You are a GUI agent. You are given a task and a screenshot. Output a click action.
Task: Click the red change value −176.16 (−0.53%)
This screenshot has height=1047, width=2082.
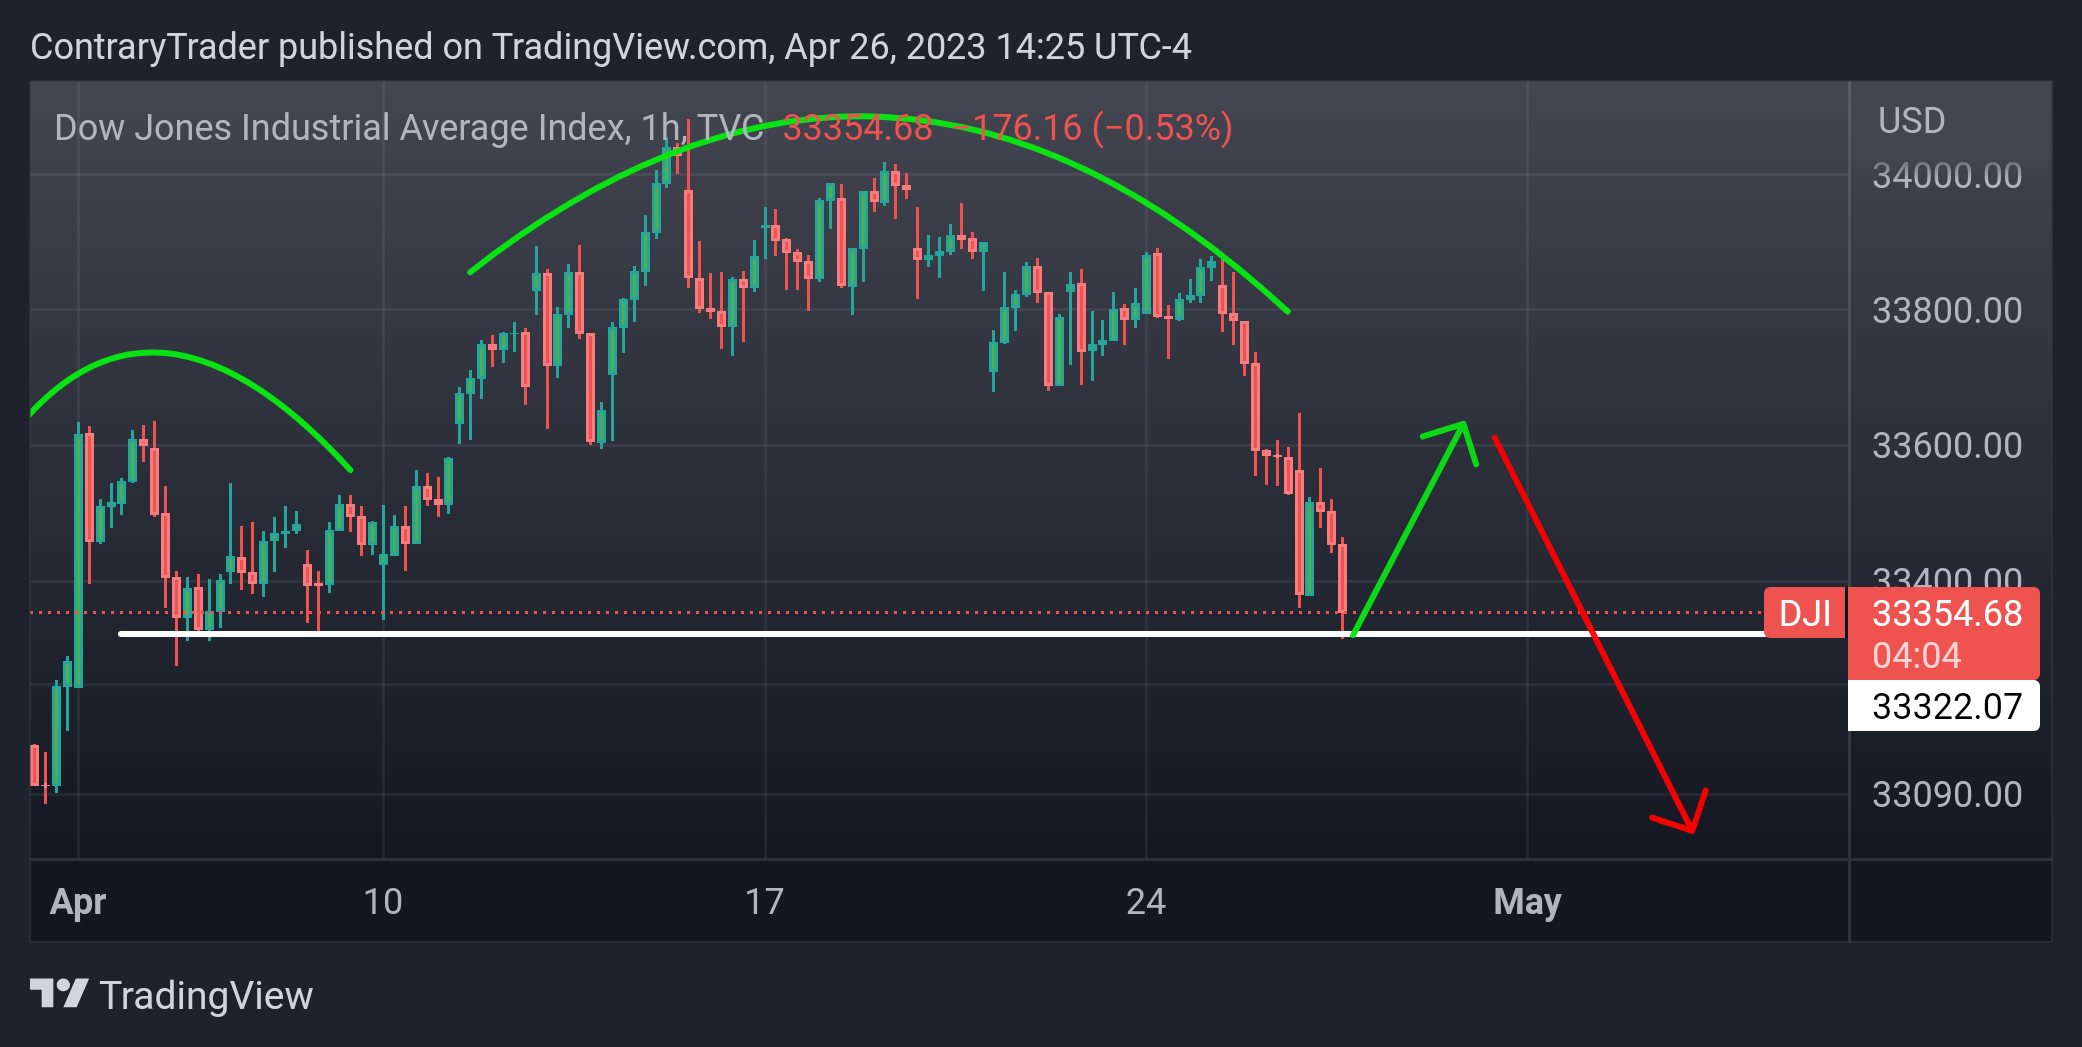click(1094, 128)
